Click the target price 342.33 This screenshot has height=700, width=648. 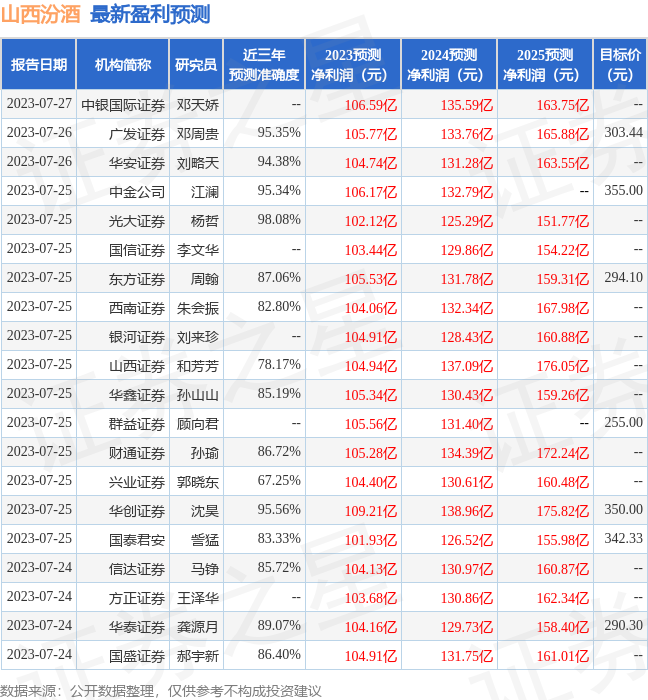pos(623,539)
